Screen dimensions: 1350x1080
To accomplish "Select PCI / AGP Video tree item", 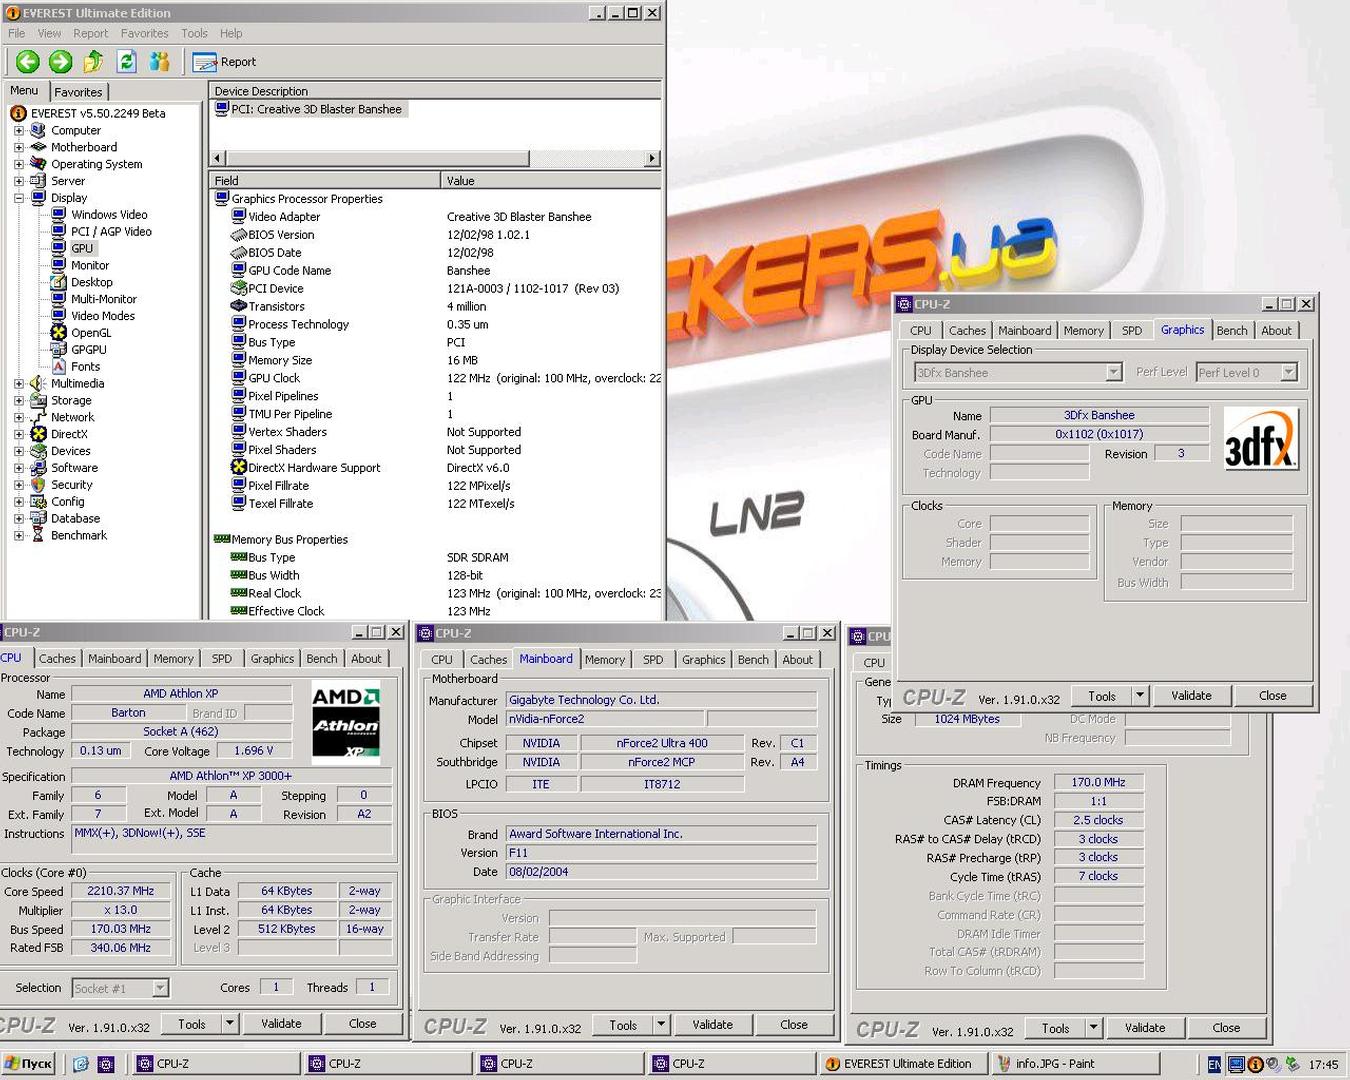I will [x=111, y=232].
